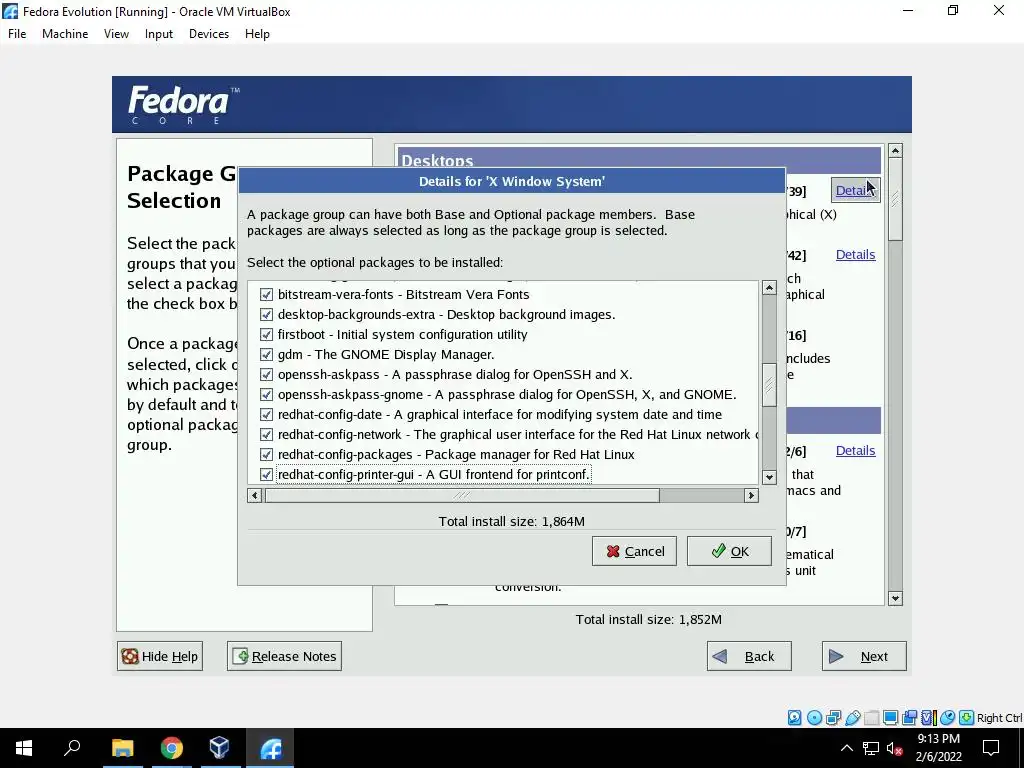The image size is (1024, 768).
Task: Click the network tray icon
Action: (871, 748)
